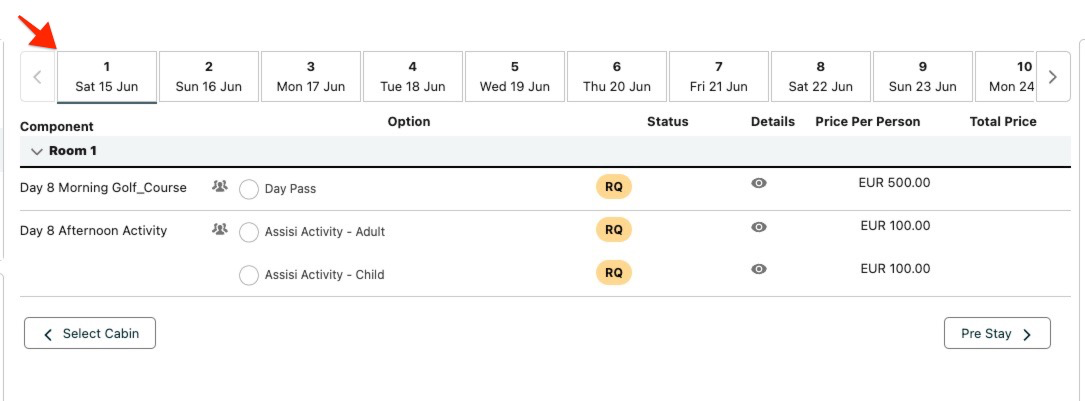Image resolution: width=1085 pixels, height=401 pixels.
Task: Click guests icon beside Afternoon Activity
Action: coord(219,229)
